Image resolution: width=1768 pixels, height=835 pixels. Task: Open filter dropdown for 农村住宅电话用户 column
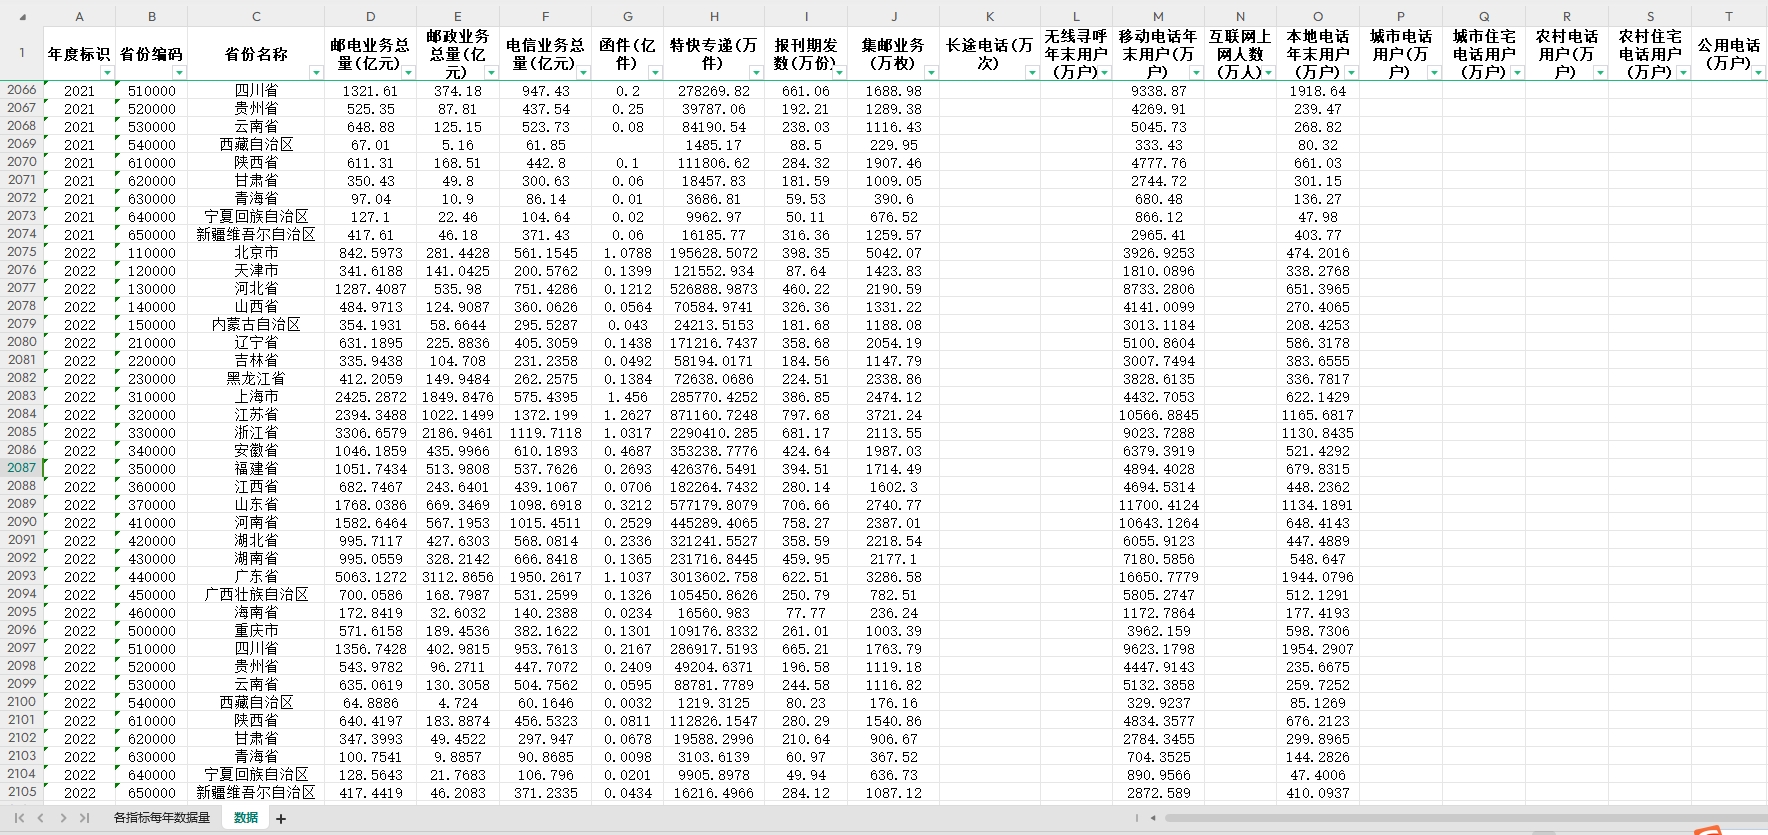click(1683, 72)
